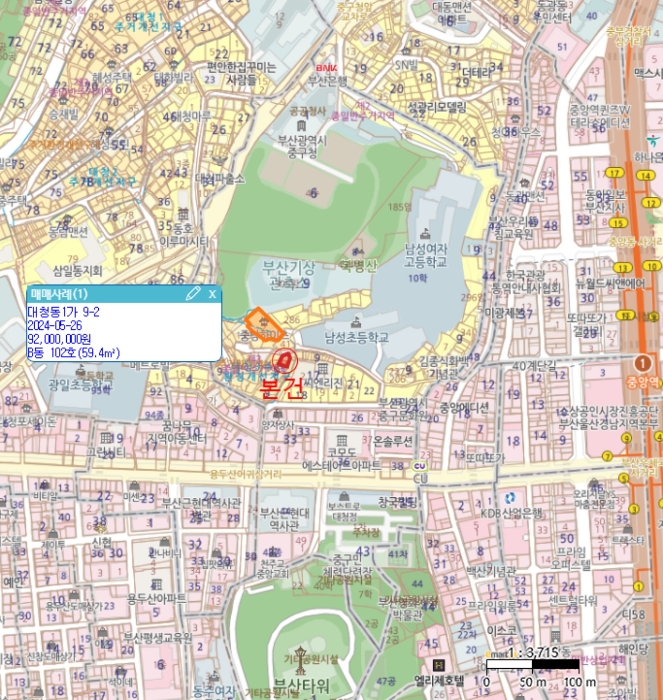663x700 pixels.
Task: Click the 부산광역시 중구청 label
Action: coord(302,147)
